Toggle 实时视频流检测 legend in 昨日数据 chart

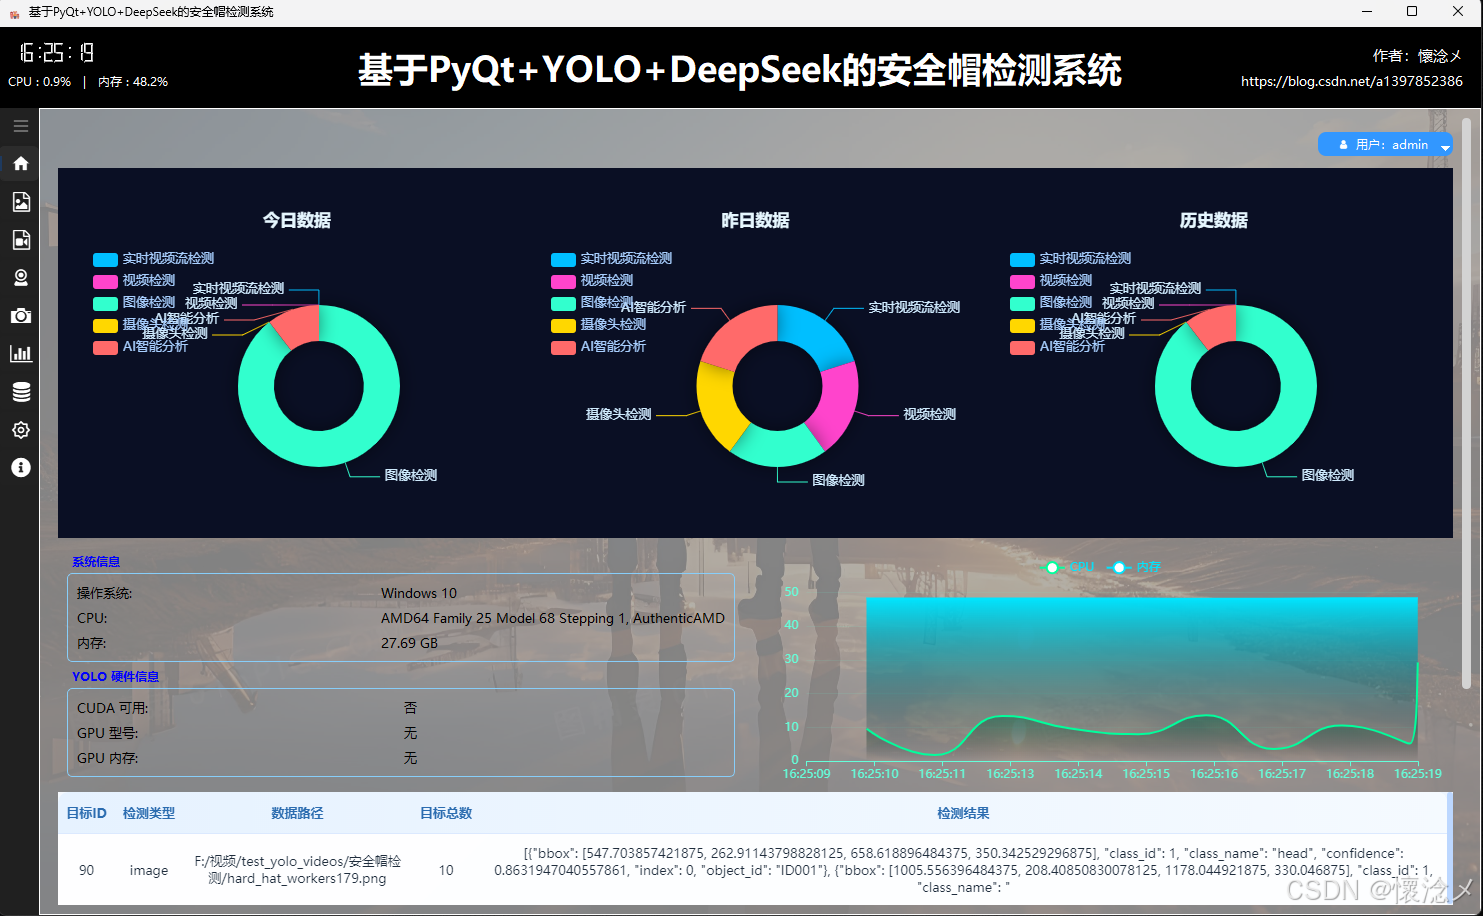pos(611,258)
